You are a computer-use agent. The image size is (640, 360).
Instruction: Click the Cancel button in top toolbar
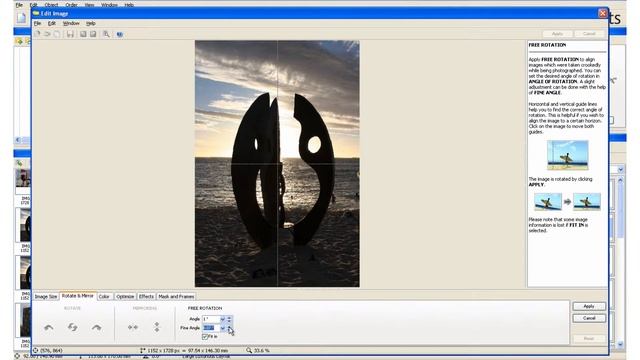coord(589,34)
